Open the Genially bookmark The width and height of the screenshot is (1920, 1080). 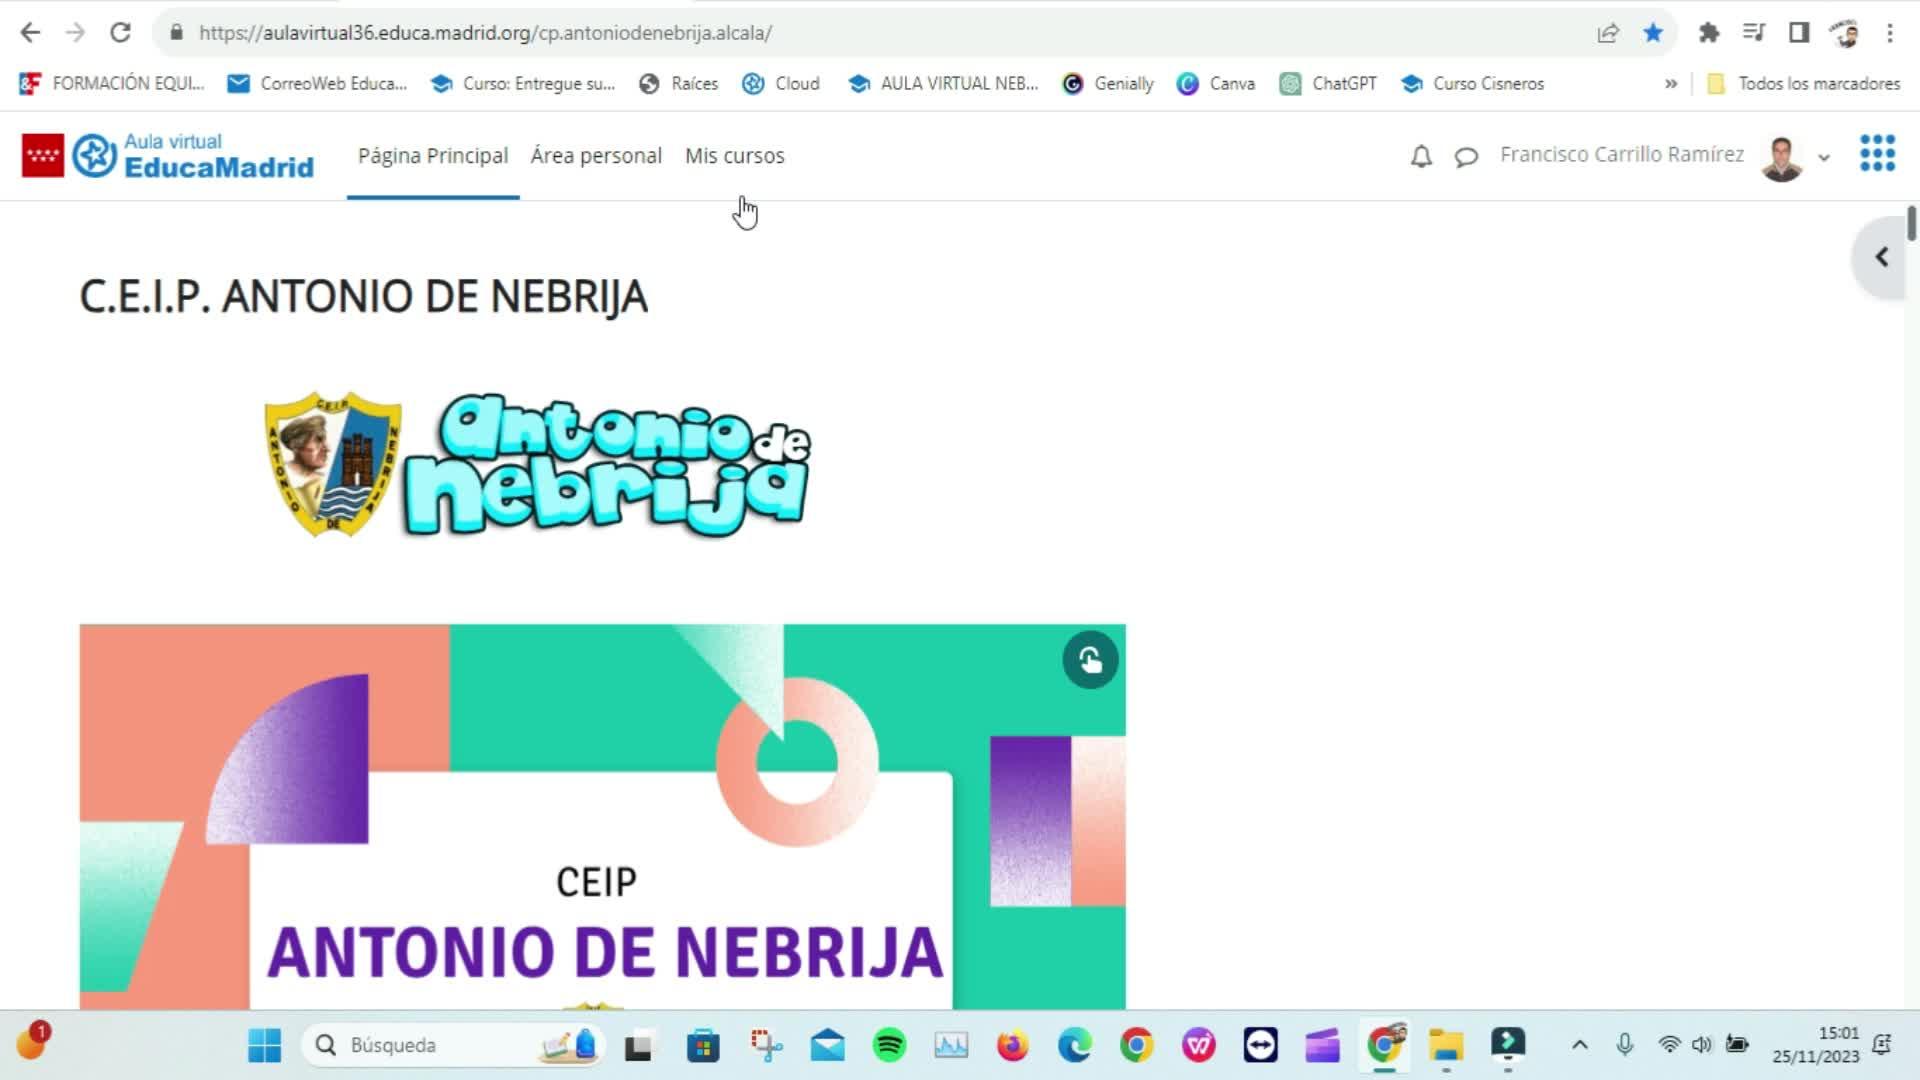(1109, 84)
